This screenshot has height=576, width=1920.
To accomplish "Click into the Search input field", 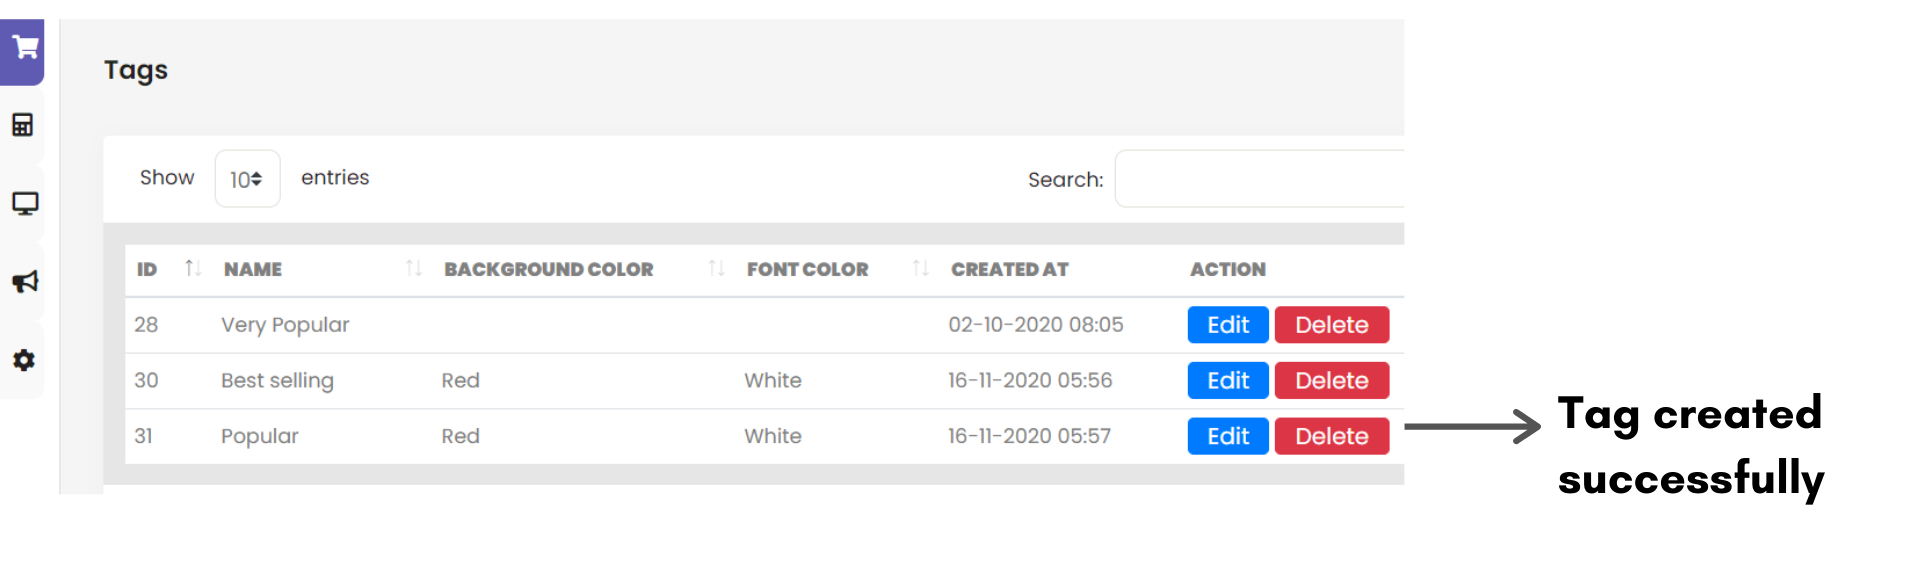I will coord(1258,179).
